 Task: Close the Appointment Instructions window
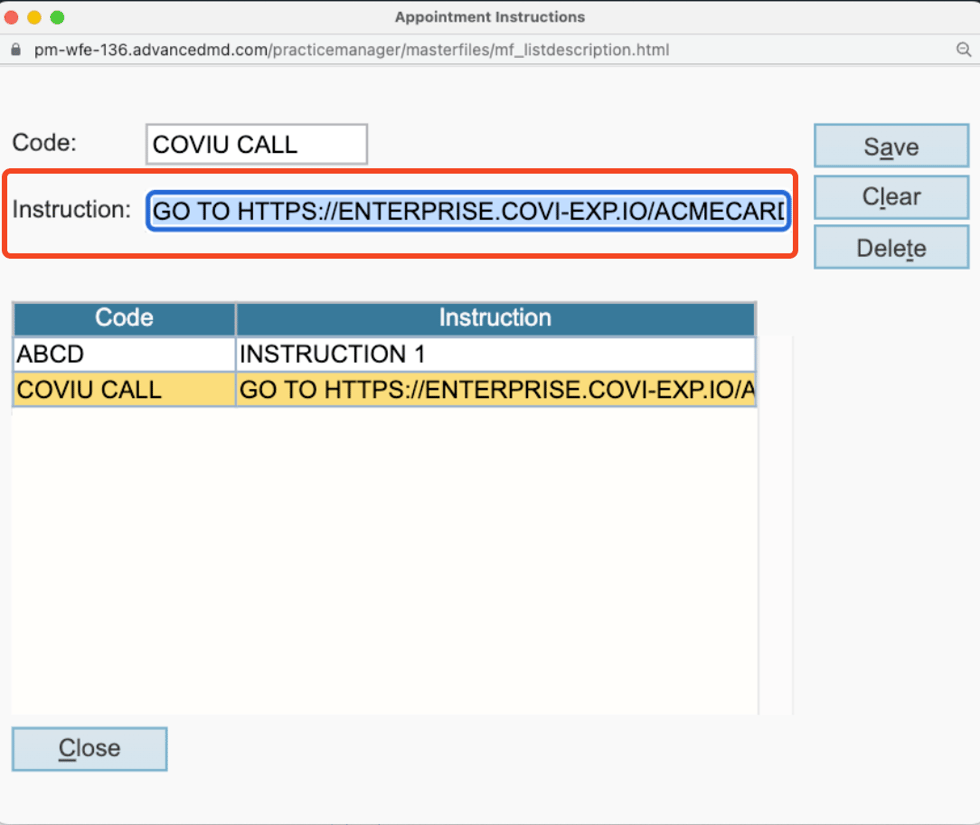[x=89, y=748]
